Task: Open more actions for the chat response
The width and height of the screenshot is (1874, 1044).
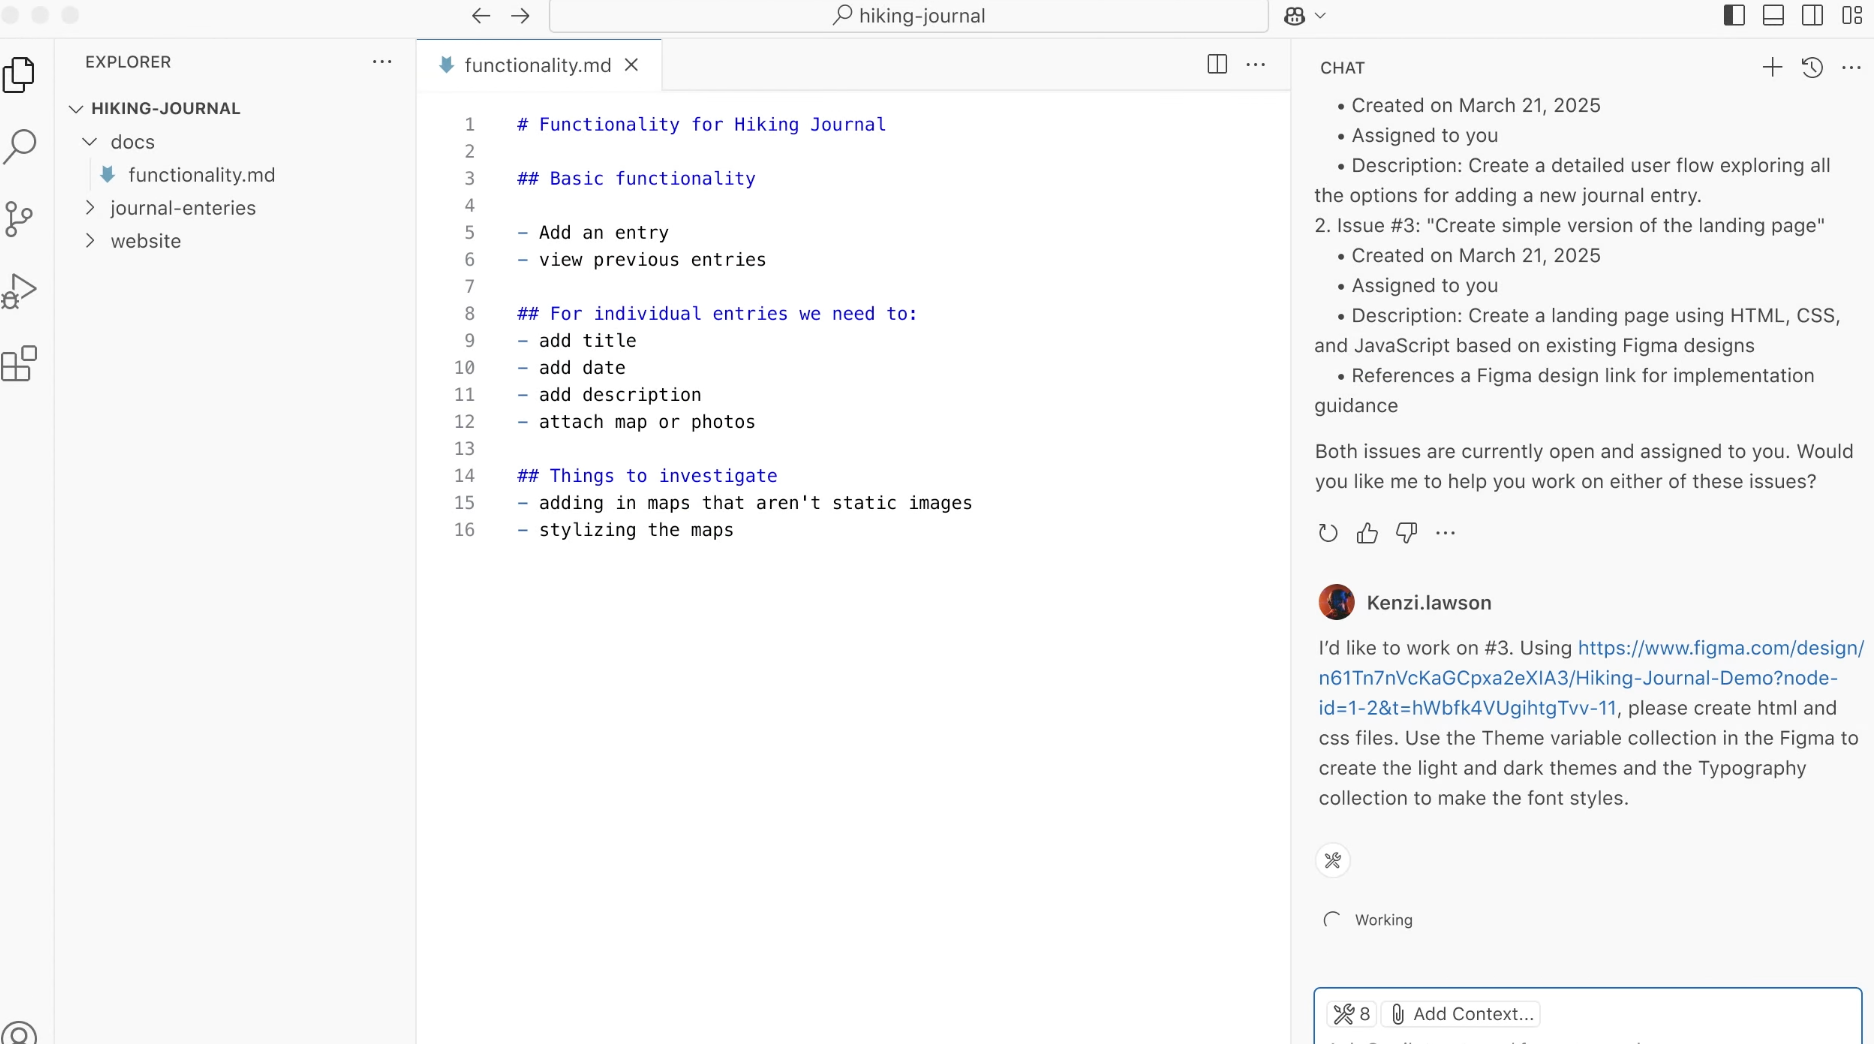Action: [1446, 533]
